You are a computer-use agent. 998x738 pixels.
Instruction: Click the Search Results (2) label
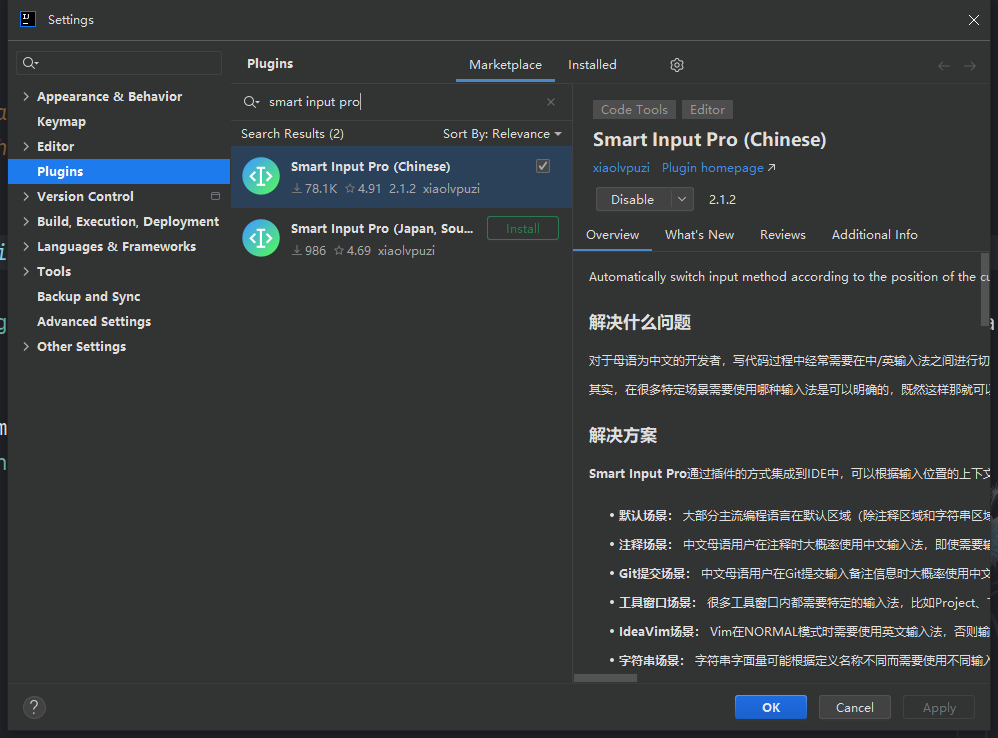click(x=292, y=134)
